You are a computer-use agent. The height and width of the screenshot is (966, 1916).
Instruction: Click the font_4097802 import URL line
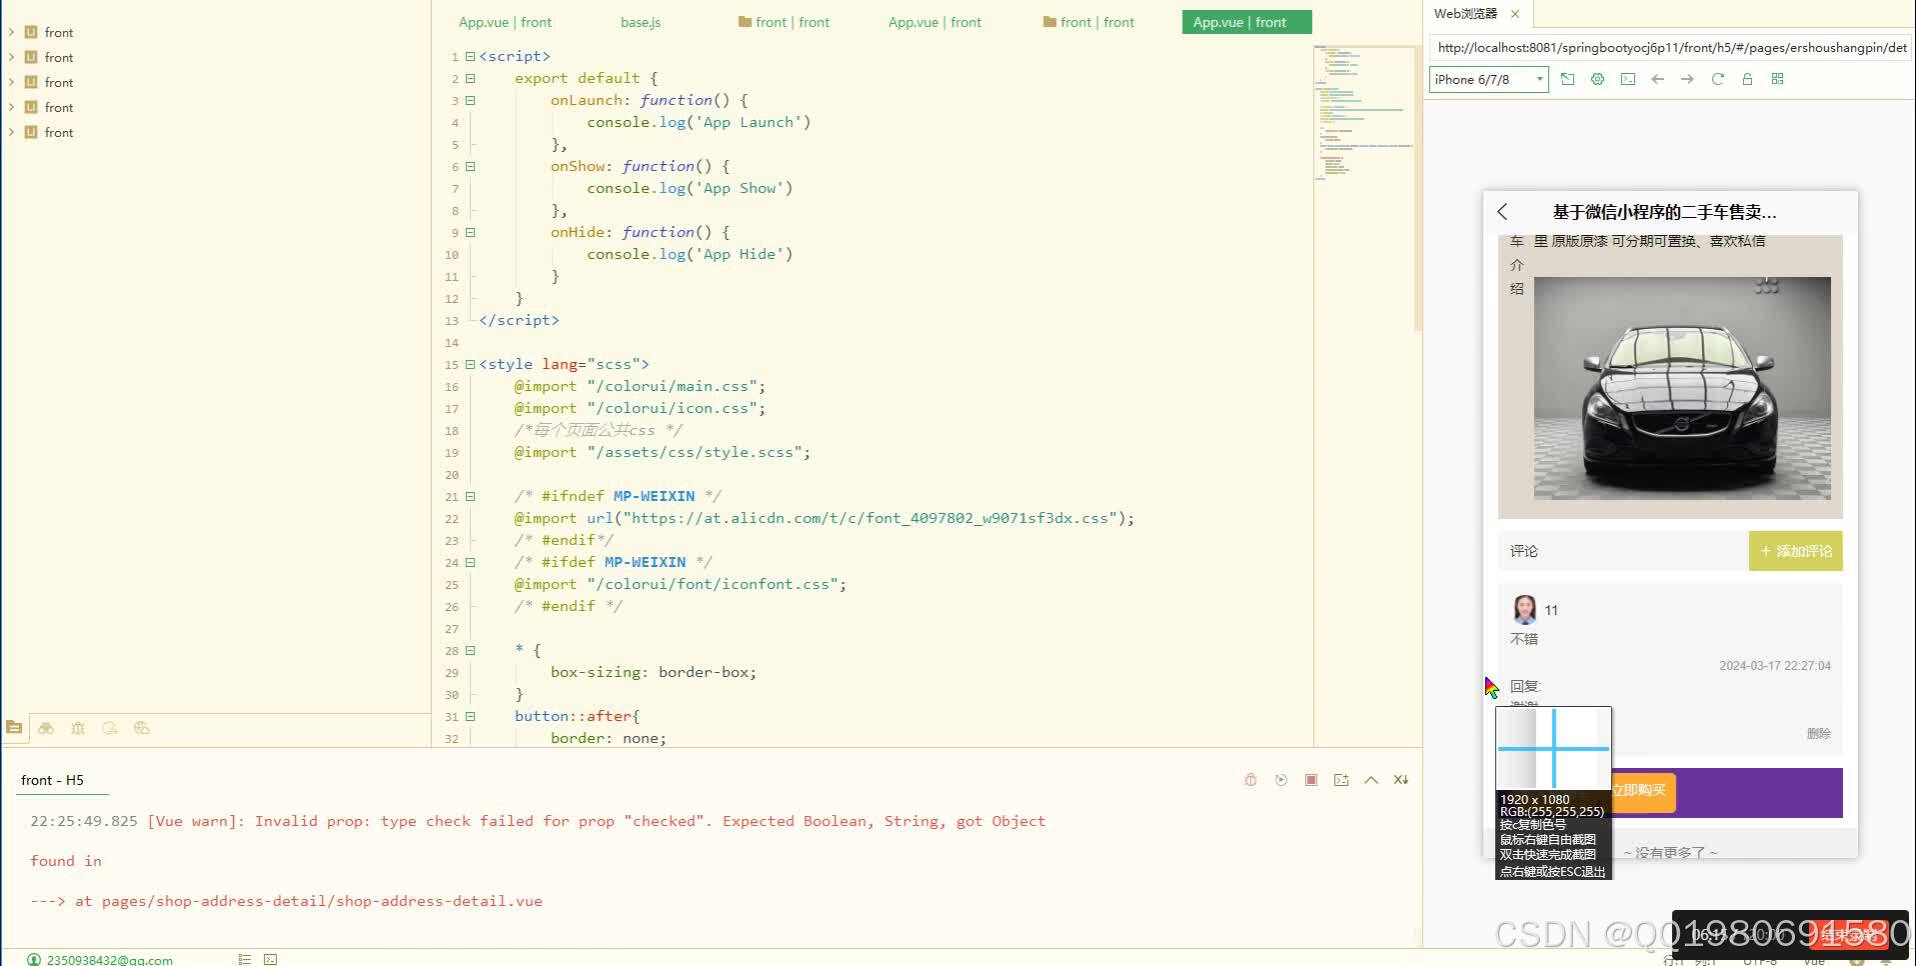click(x=824, y=518)
